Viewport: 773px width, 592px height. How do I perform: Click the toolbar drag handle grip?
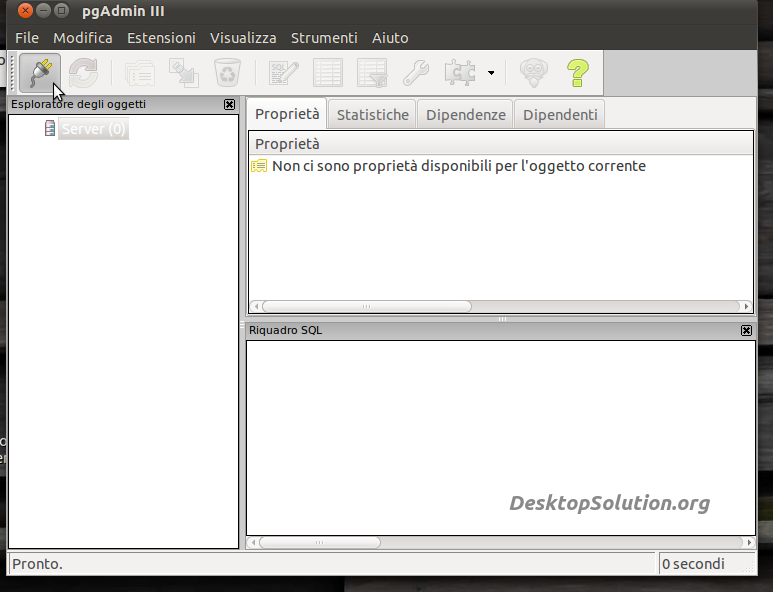[x=13, y=73]
